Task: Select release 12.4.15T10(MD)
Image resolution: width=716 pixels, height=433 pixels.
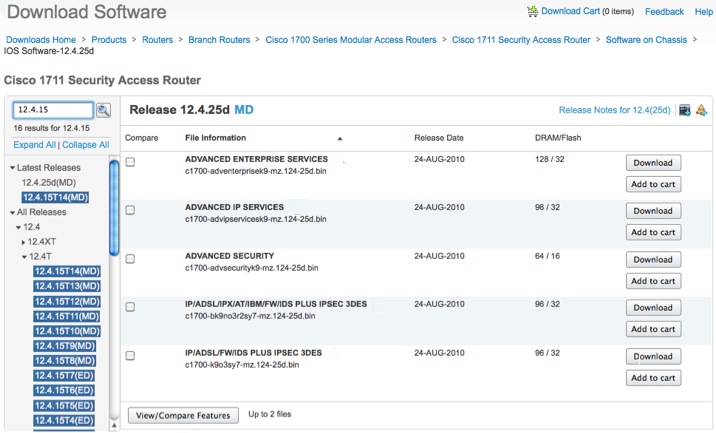Action: click(x=67, y=331)
